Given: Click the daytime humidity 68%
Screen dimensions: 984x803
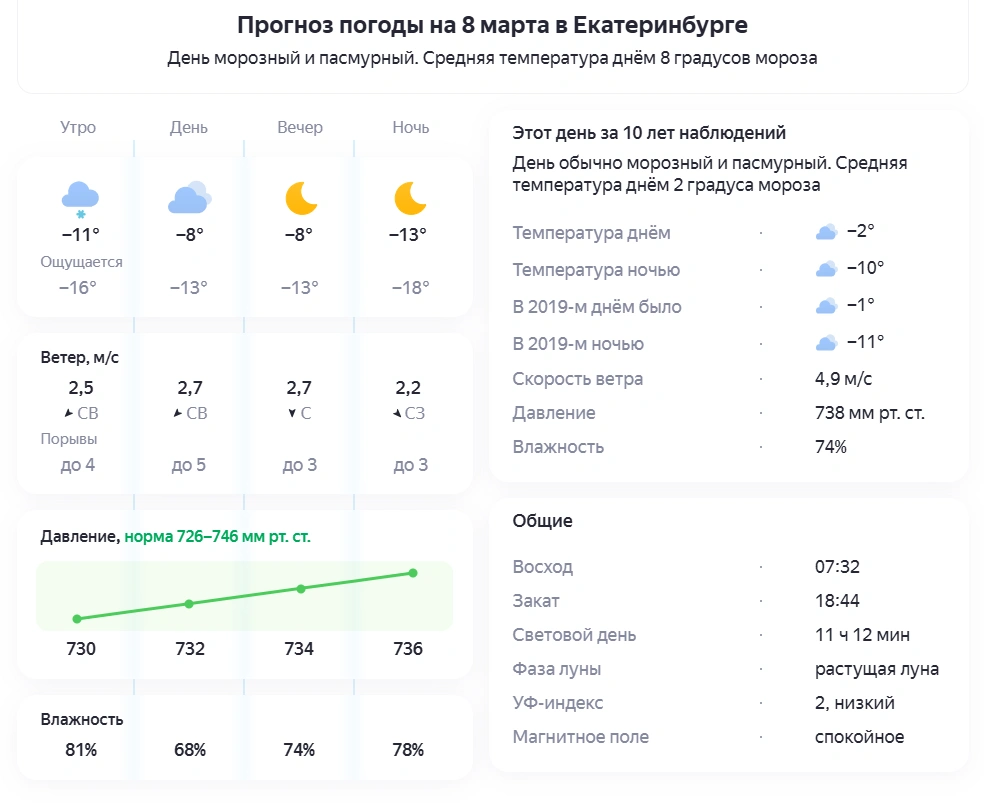Looking at the screenshot, I should pyautogui.click(x=190, y=750).
